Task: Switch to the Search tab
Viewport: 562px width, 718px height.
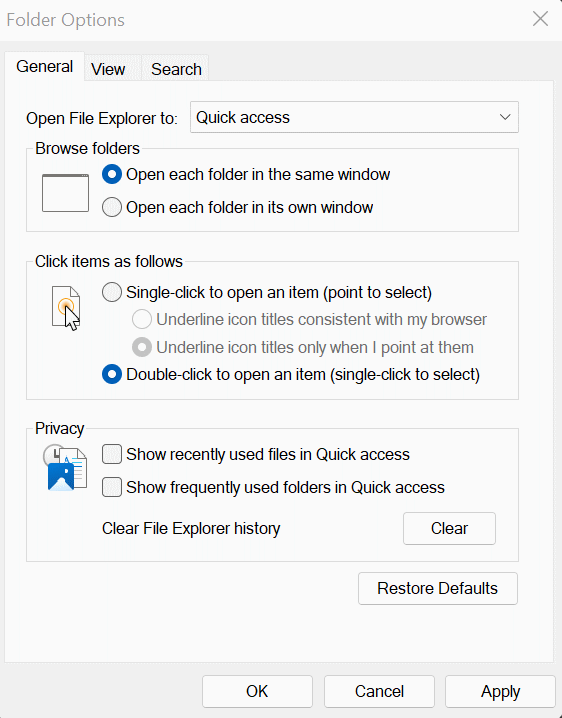Action: point(176,69)
